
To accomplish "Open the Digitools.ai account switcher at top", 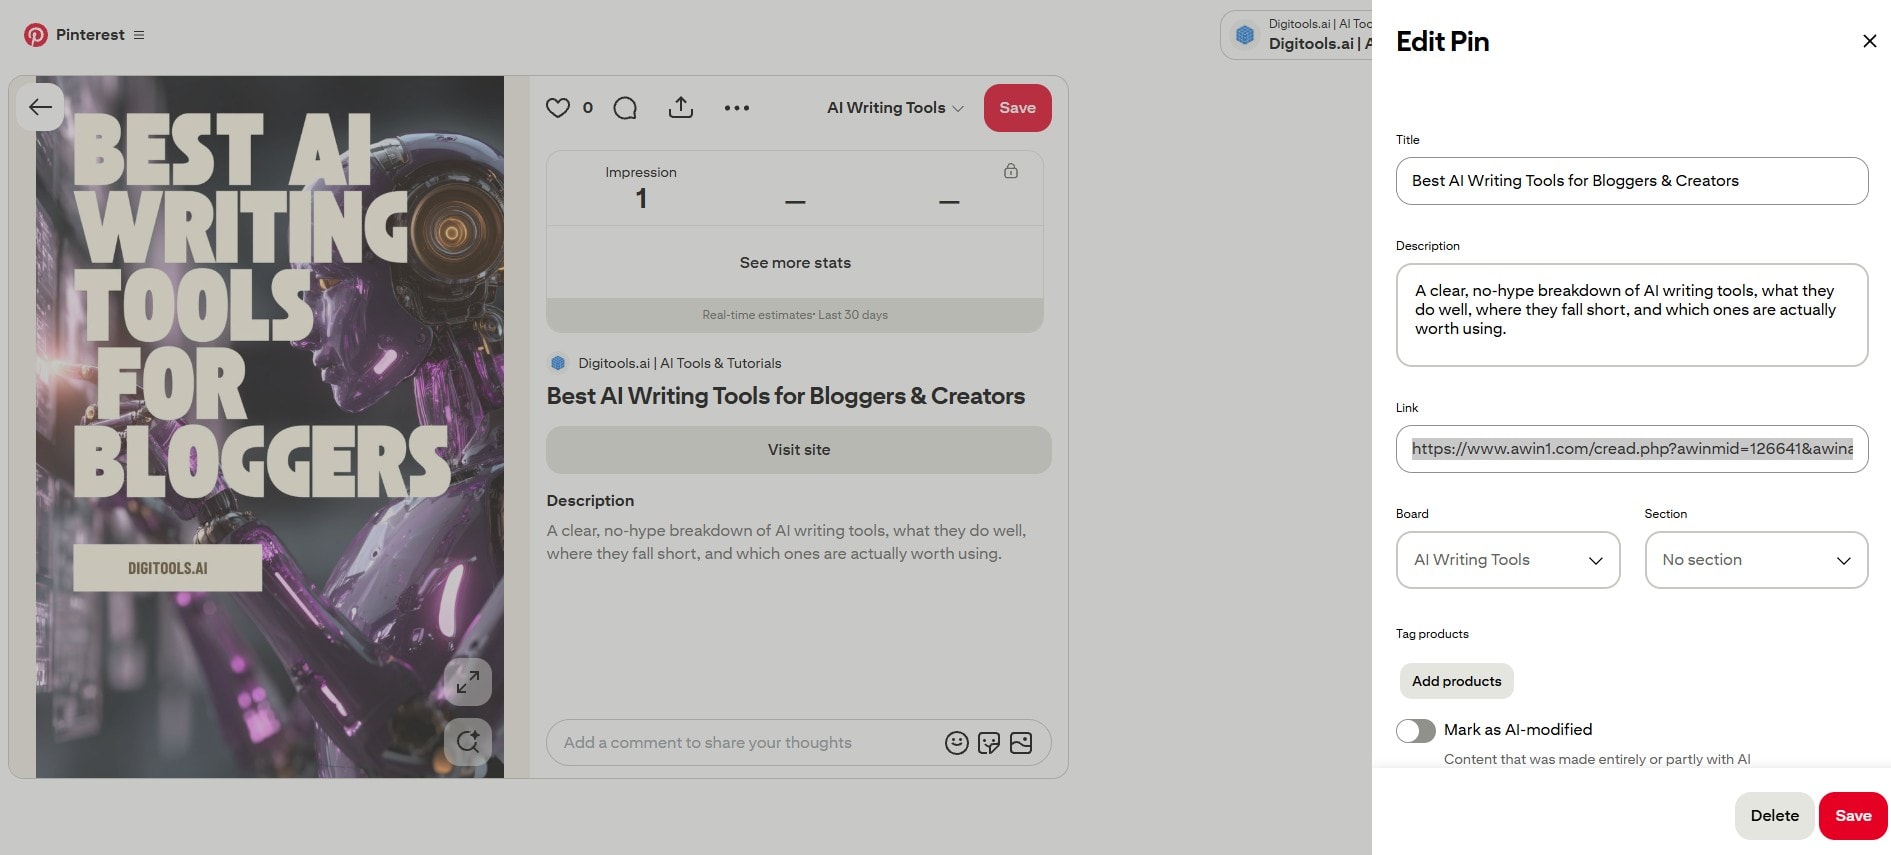I will click(1296, 35).
